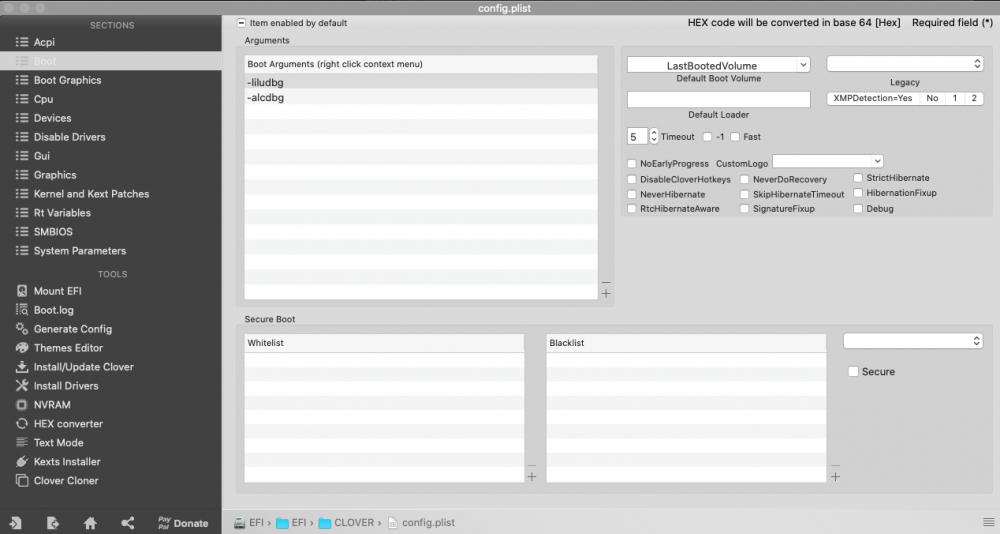Viewport: 1000px width, 534px height.
Task: Open System Parameters section
Action: tap(80, 251)
